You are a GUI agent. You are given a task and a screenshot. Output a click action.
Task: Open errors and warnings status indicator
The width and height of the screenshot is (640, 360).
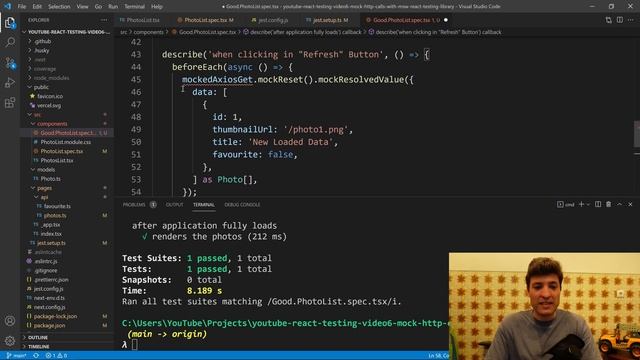pos(56,356)
